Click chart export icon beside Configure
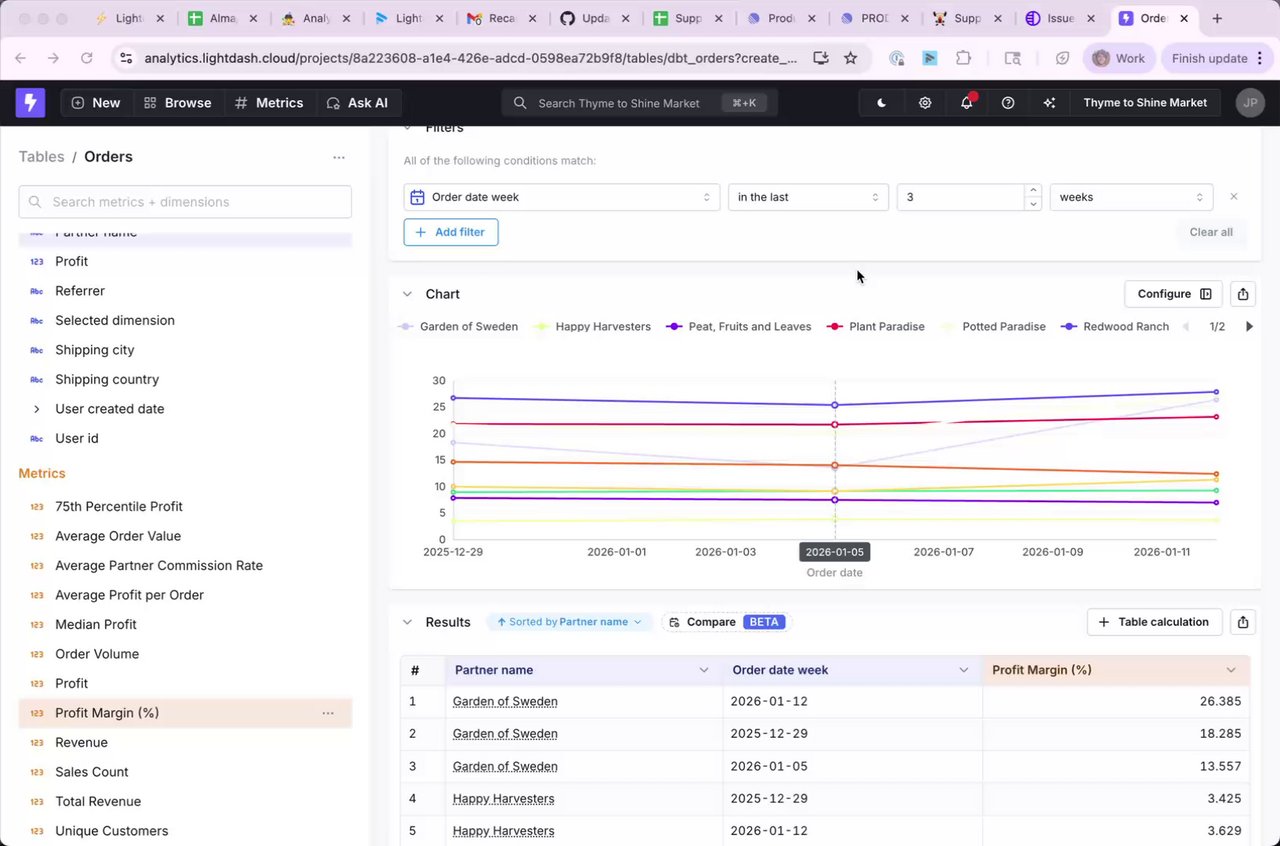1280x846 pixels. tap(1242, 294)
